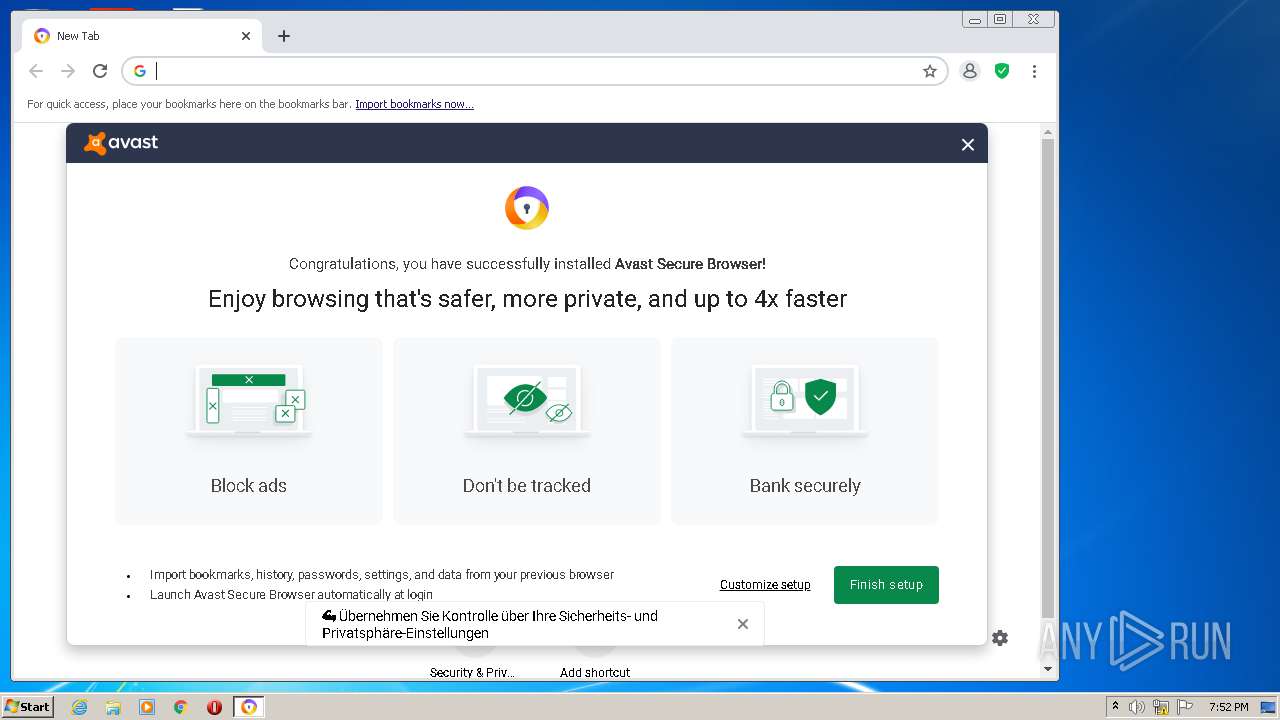
Task: Click the Finish setup button
Action: [x=886, y=585]
